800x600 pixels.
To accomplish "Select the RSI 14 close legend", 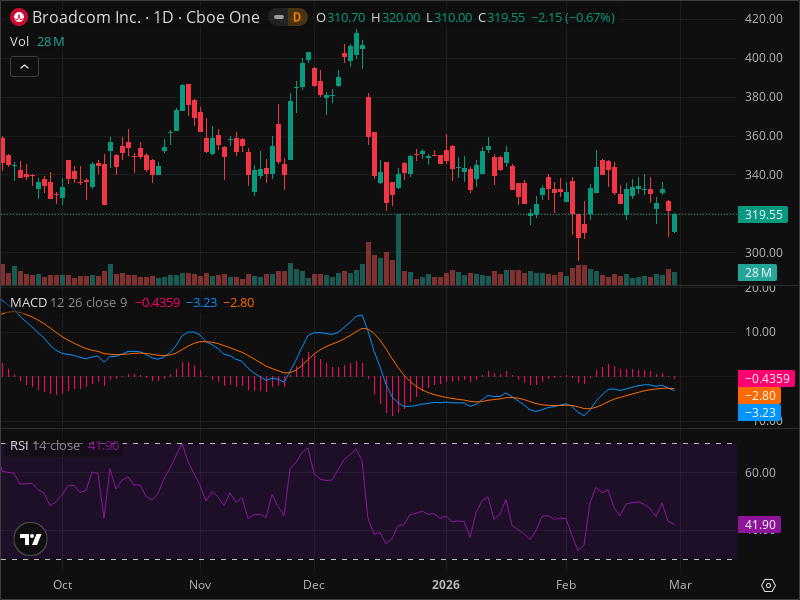I will 45,445.
